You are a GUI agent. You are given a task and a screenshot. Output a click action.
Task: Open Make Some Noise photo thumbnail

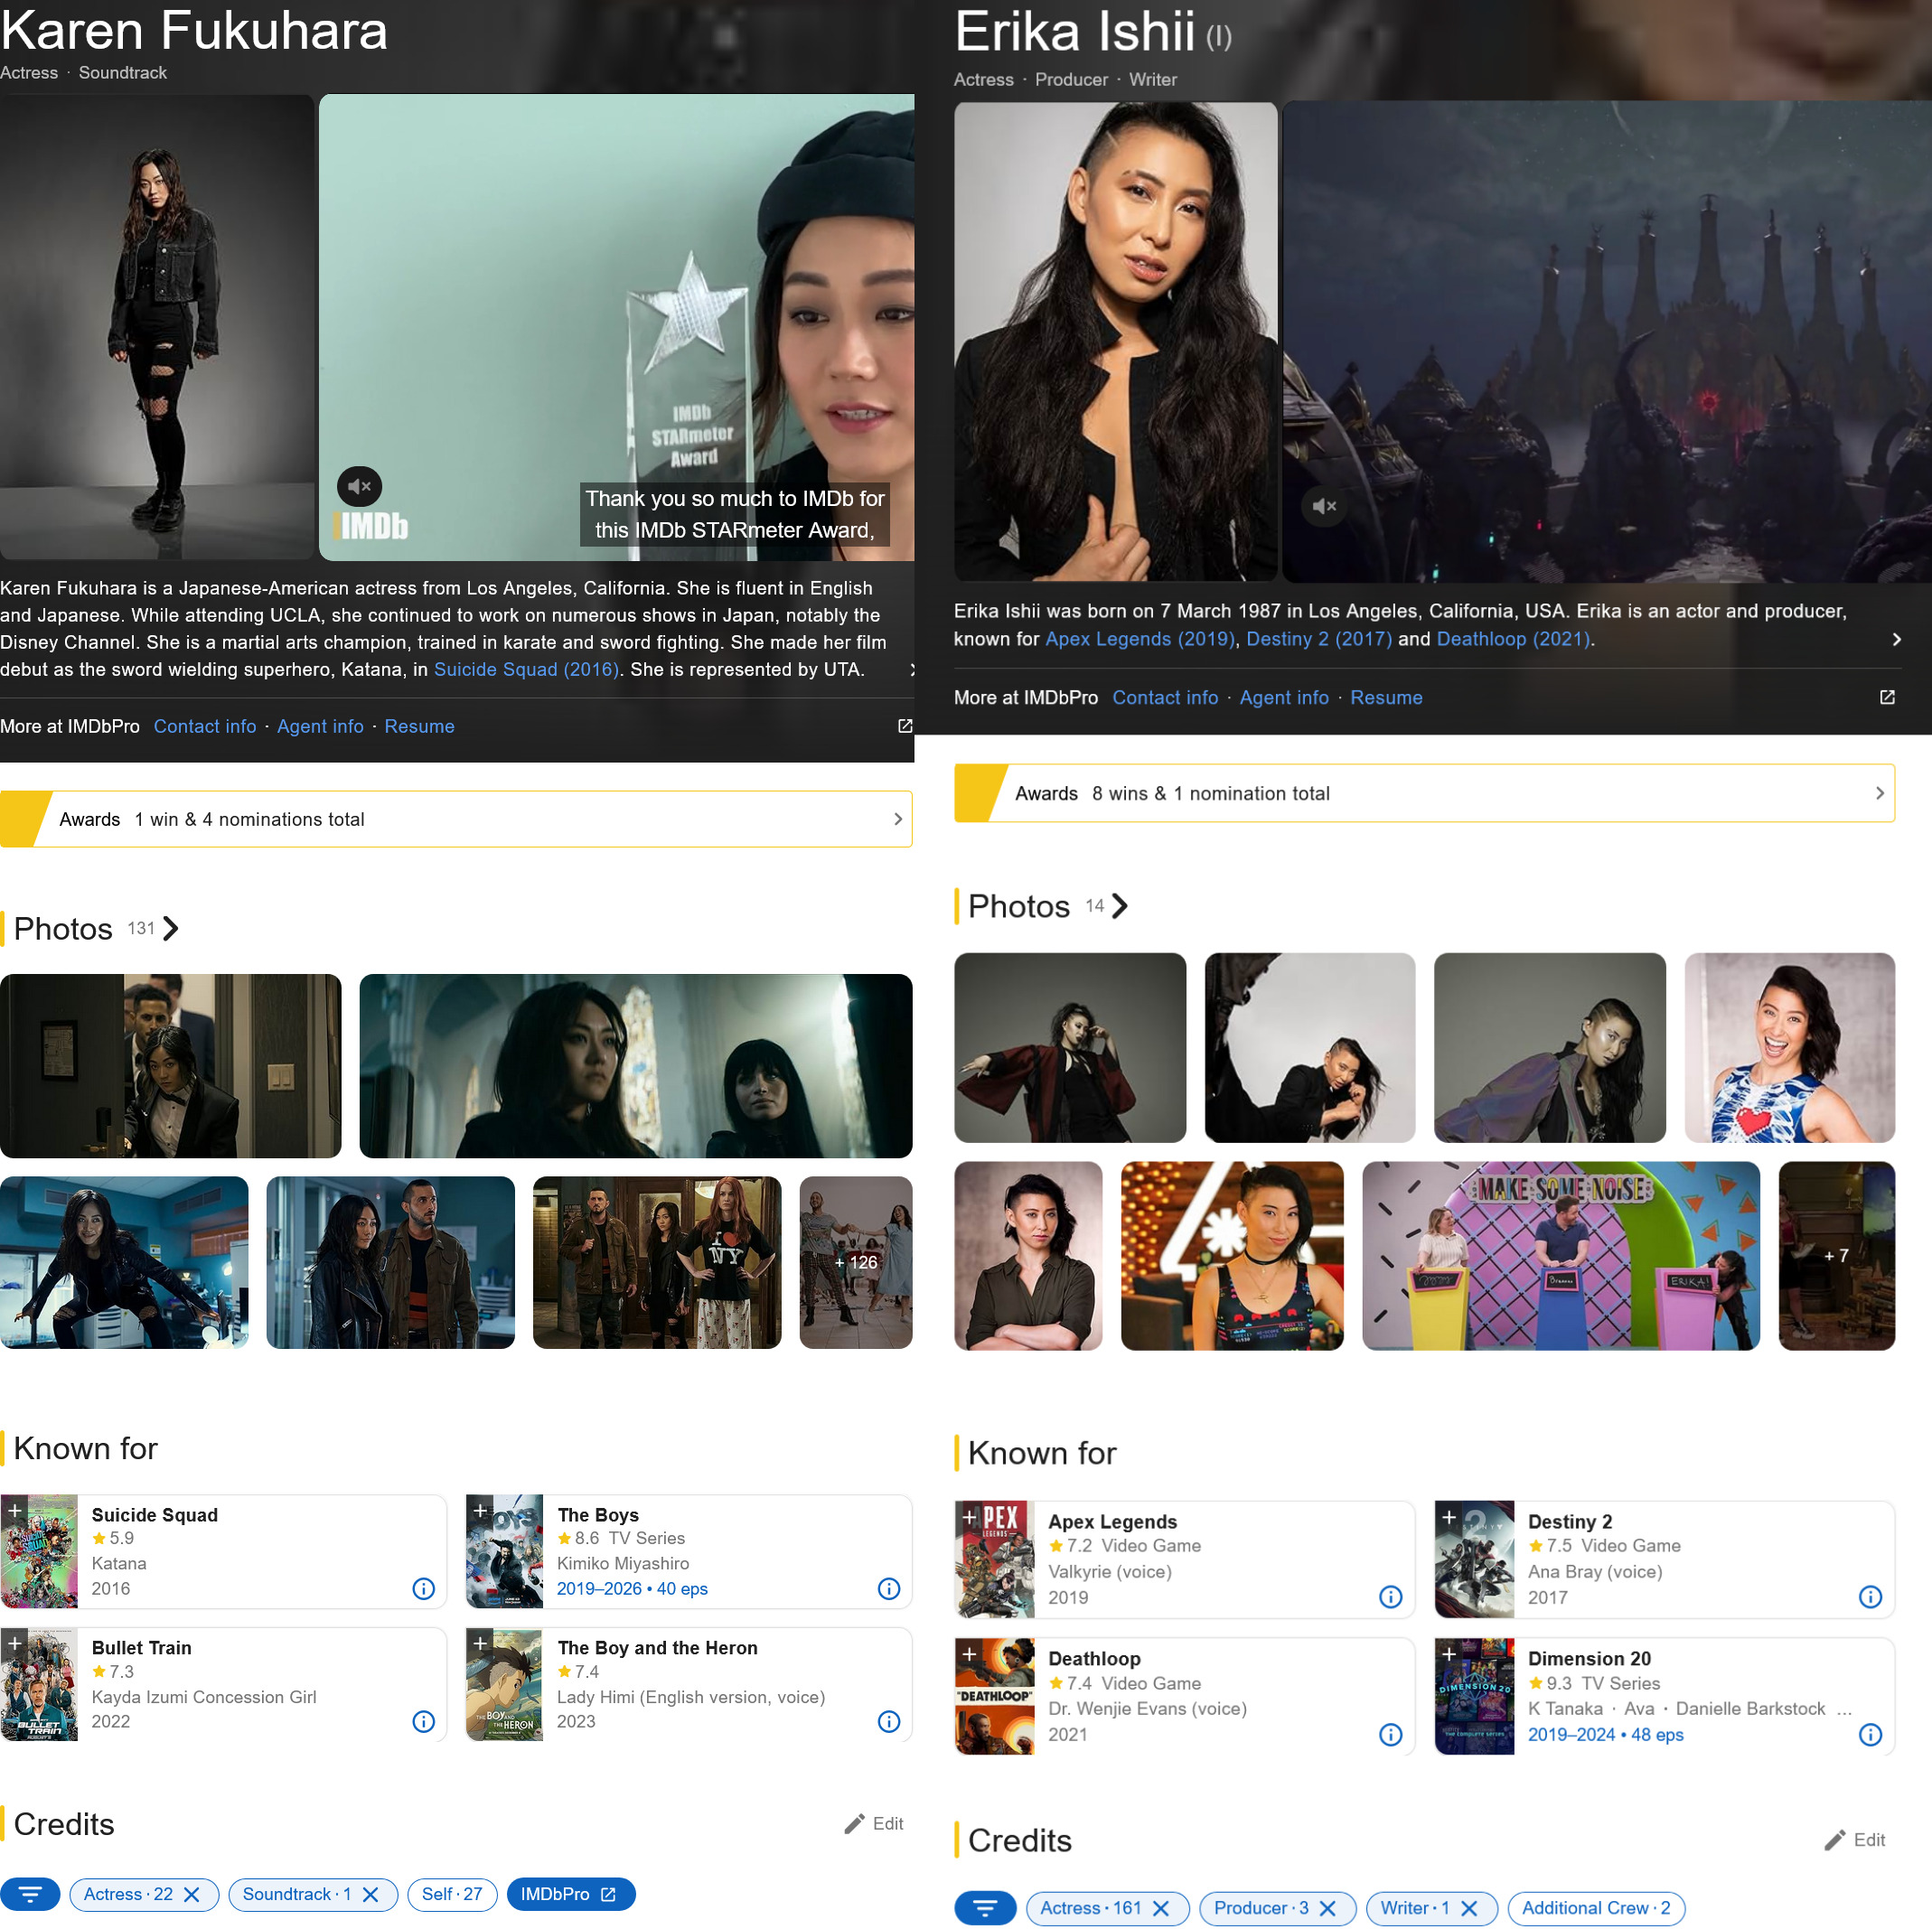click(x=1560, y=1255)
